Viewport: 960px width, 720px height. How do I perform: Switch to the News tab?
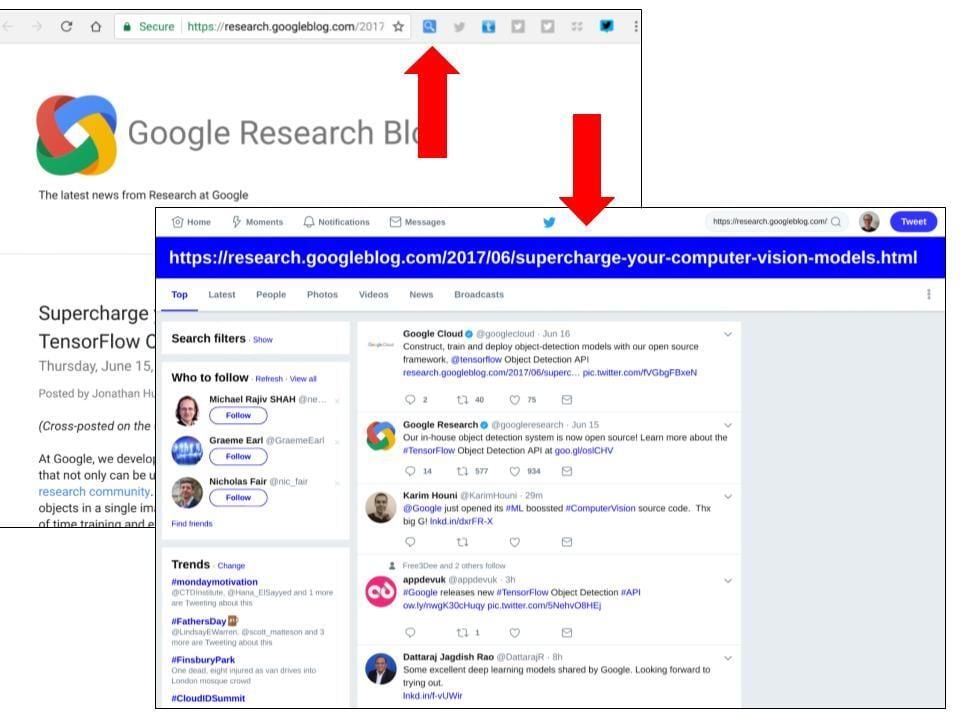tap(421, 294)
